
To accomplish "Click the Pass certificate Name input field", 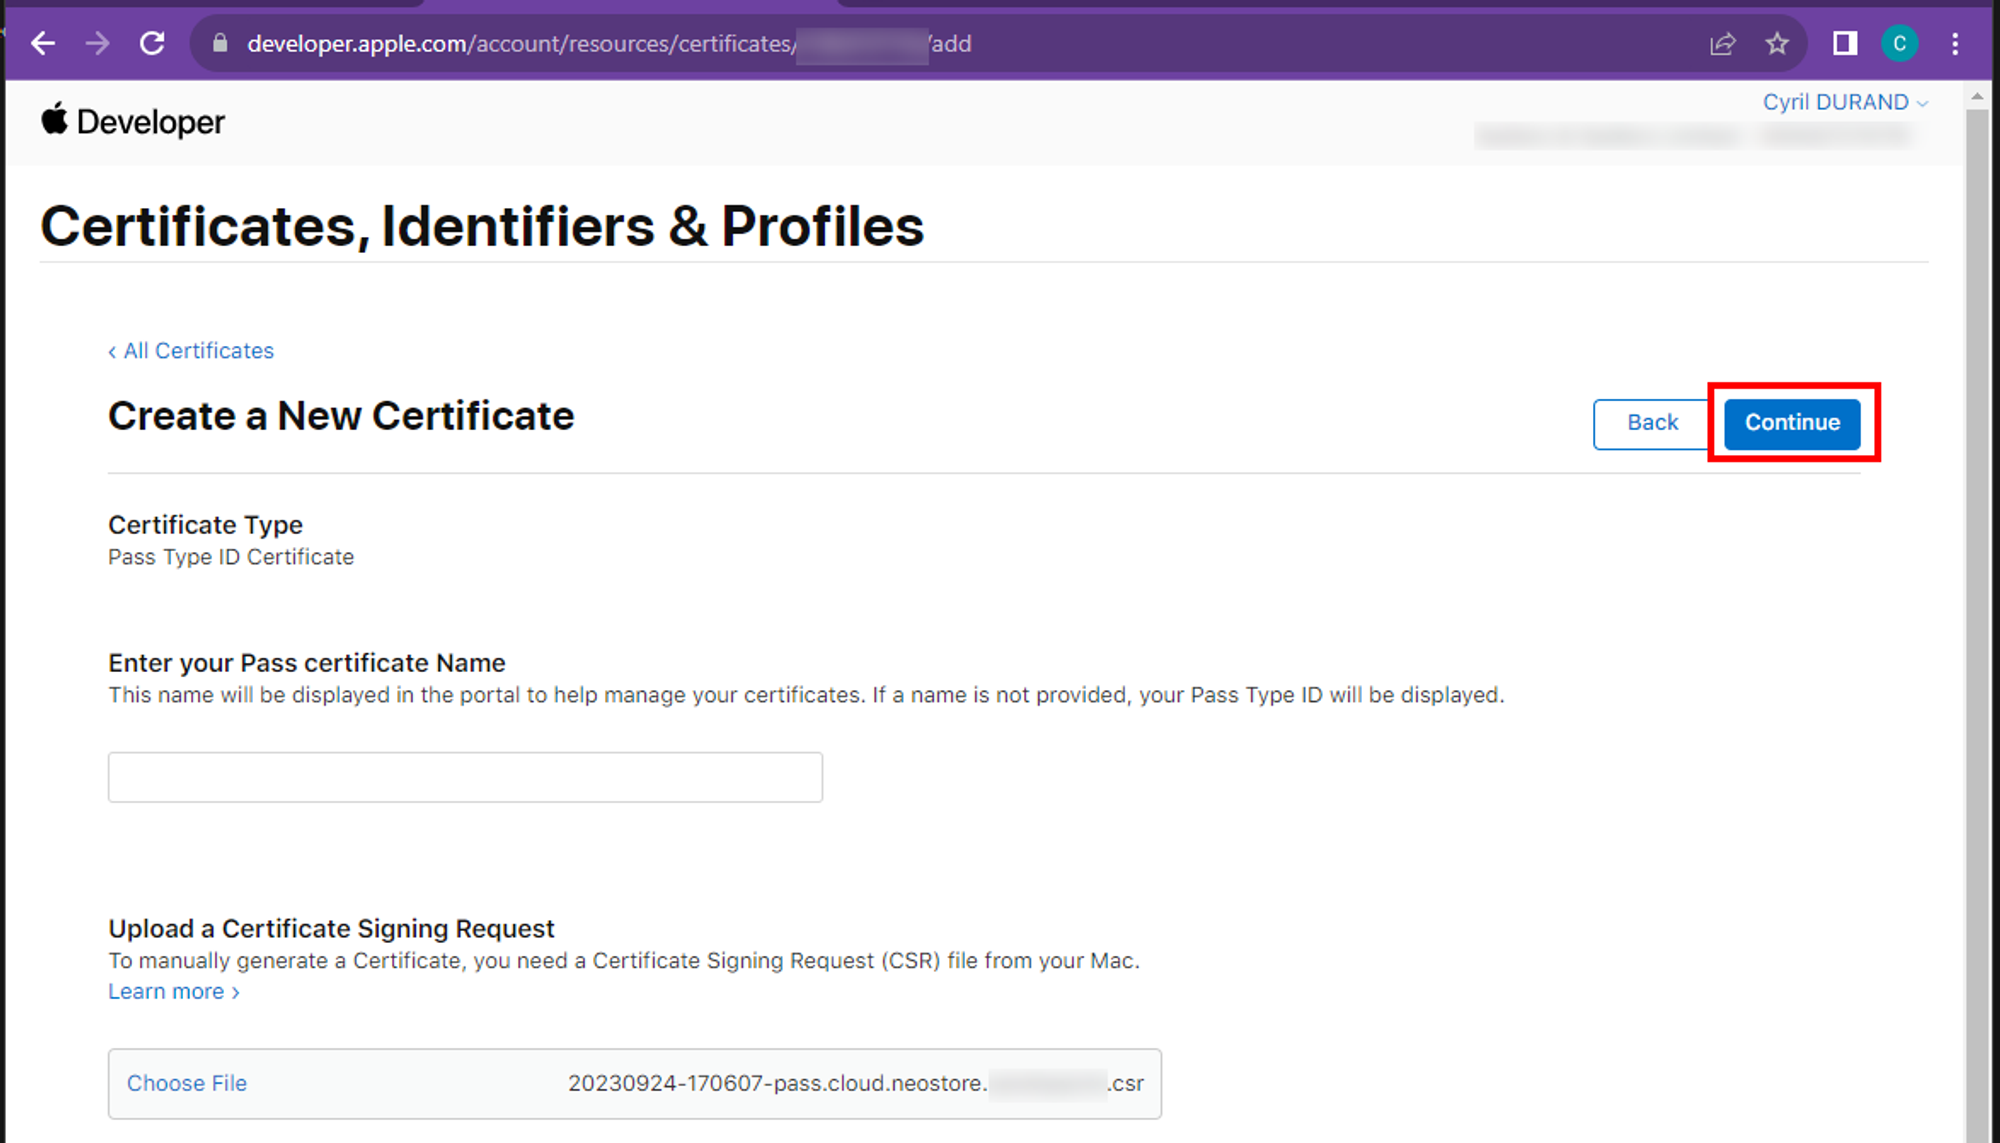I will click(x=464, y=777).
